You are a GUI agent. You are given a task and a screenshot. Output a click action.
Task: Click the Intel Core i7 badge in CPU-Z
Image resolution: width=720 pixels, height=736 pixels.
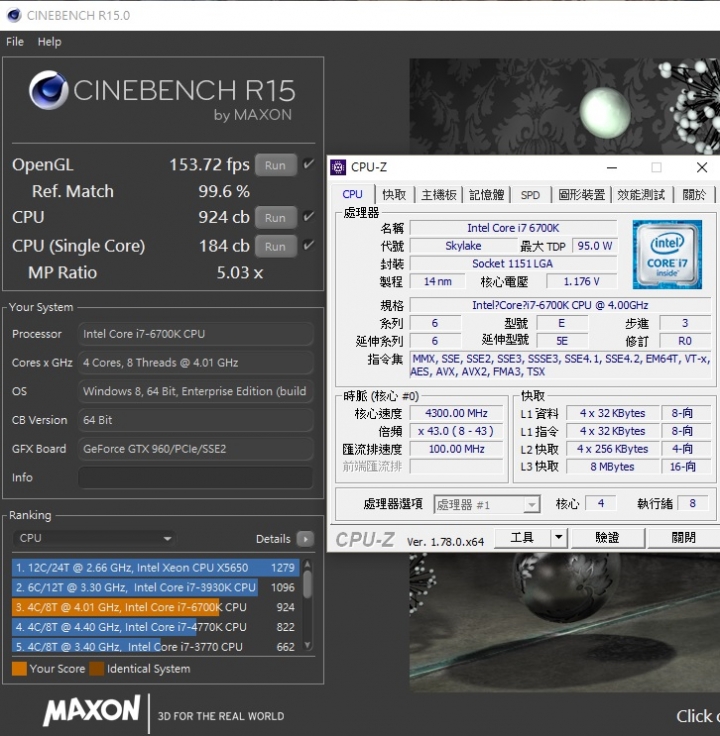pos(667,254)
